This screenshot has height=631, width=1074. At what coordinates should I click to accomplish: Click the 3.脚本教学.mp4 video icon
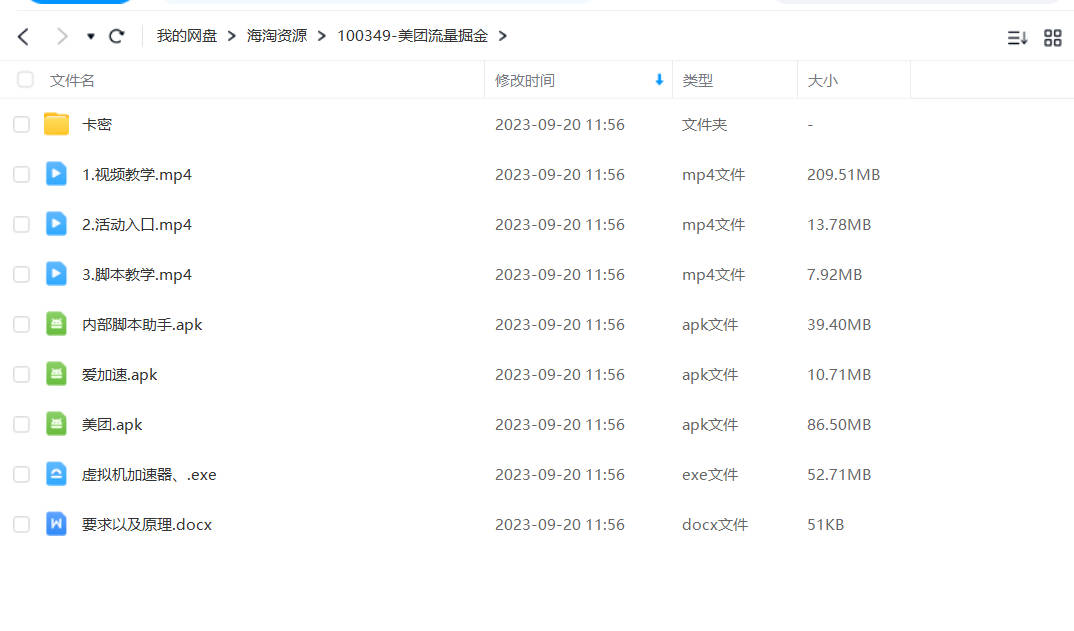click(x=56, y=274)
